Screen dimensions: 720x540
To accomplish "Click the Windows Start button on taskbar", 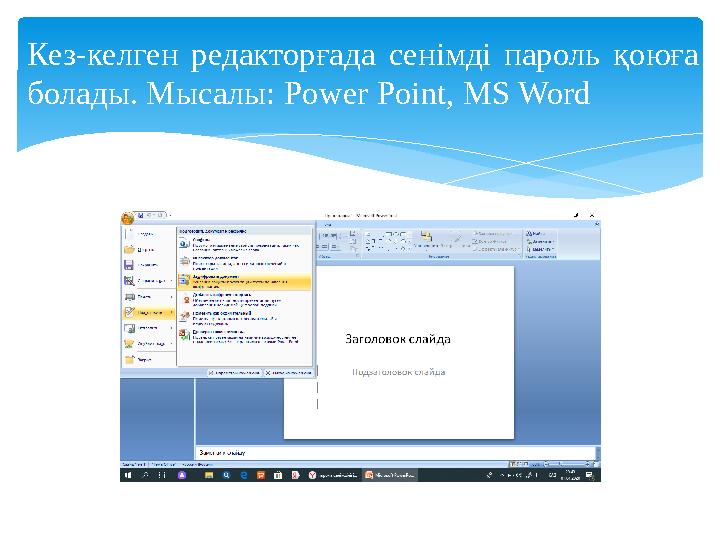I will click(128, 475).
